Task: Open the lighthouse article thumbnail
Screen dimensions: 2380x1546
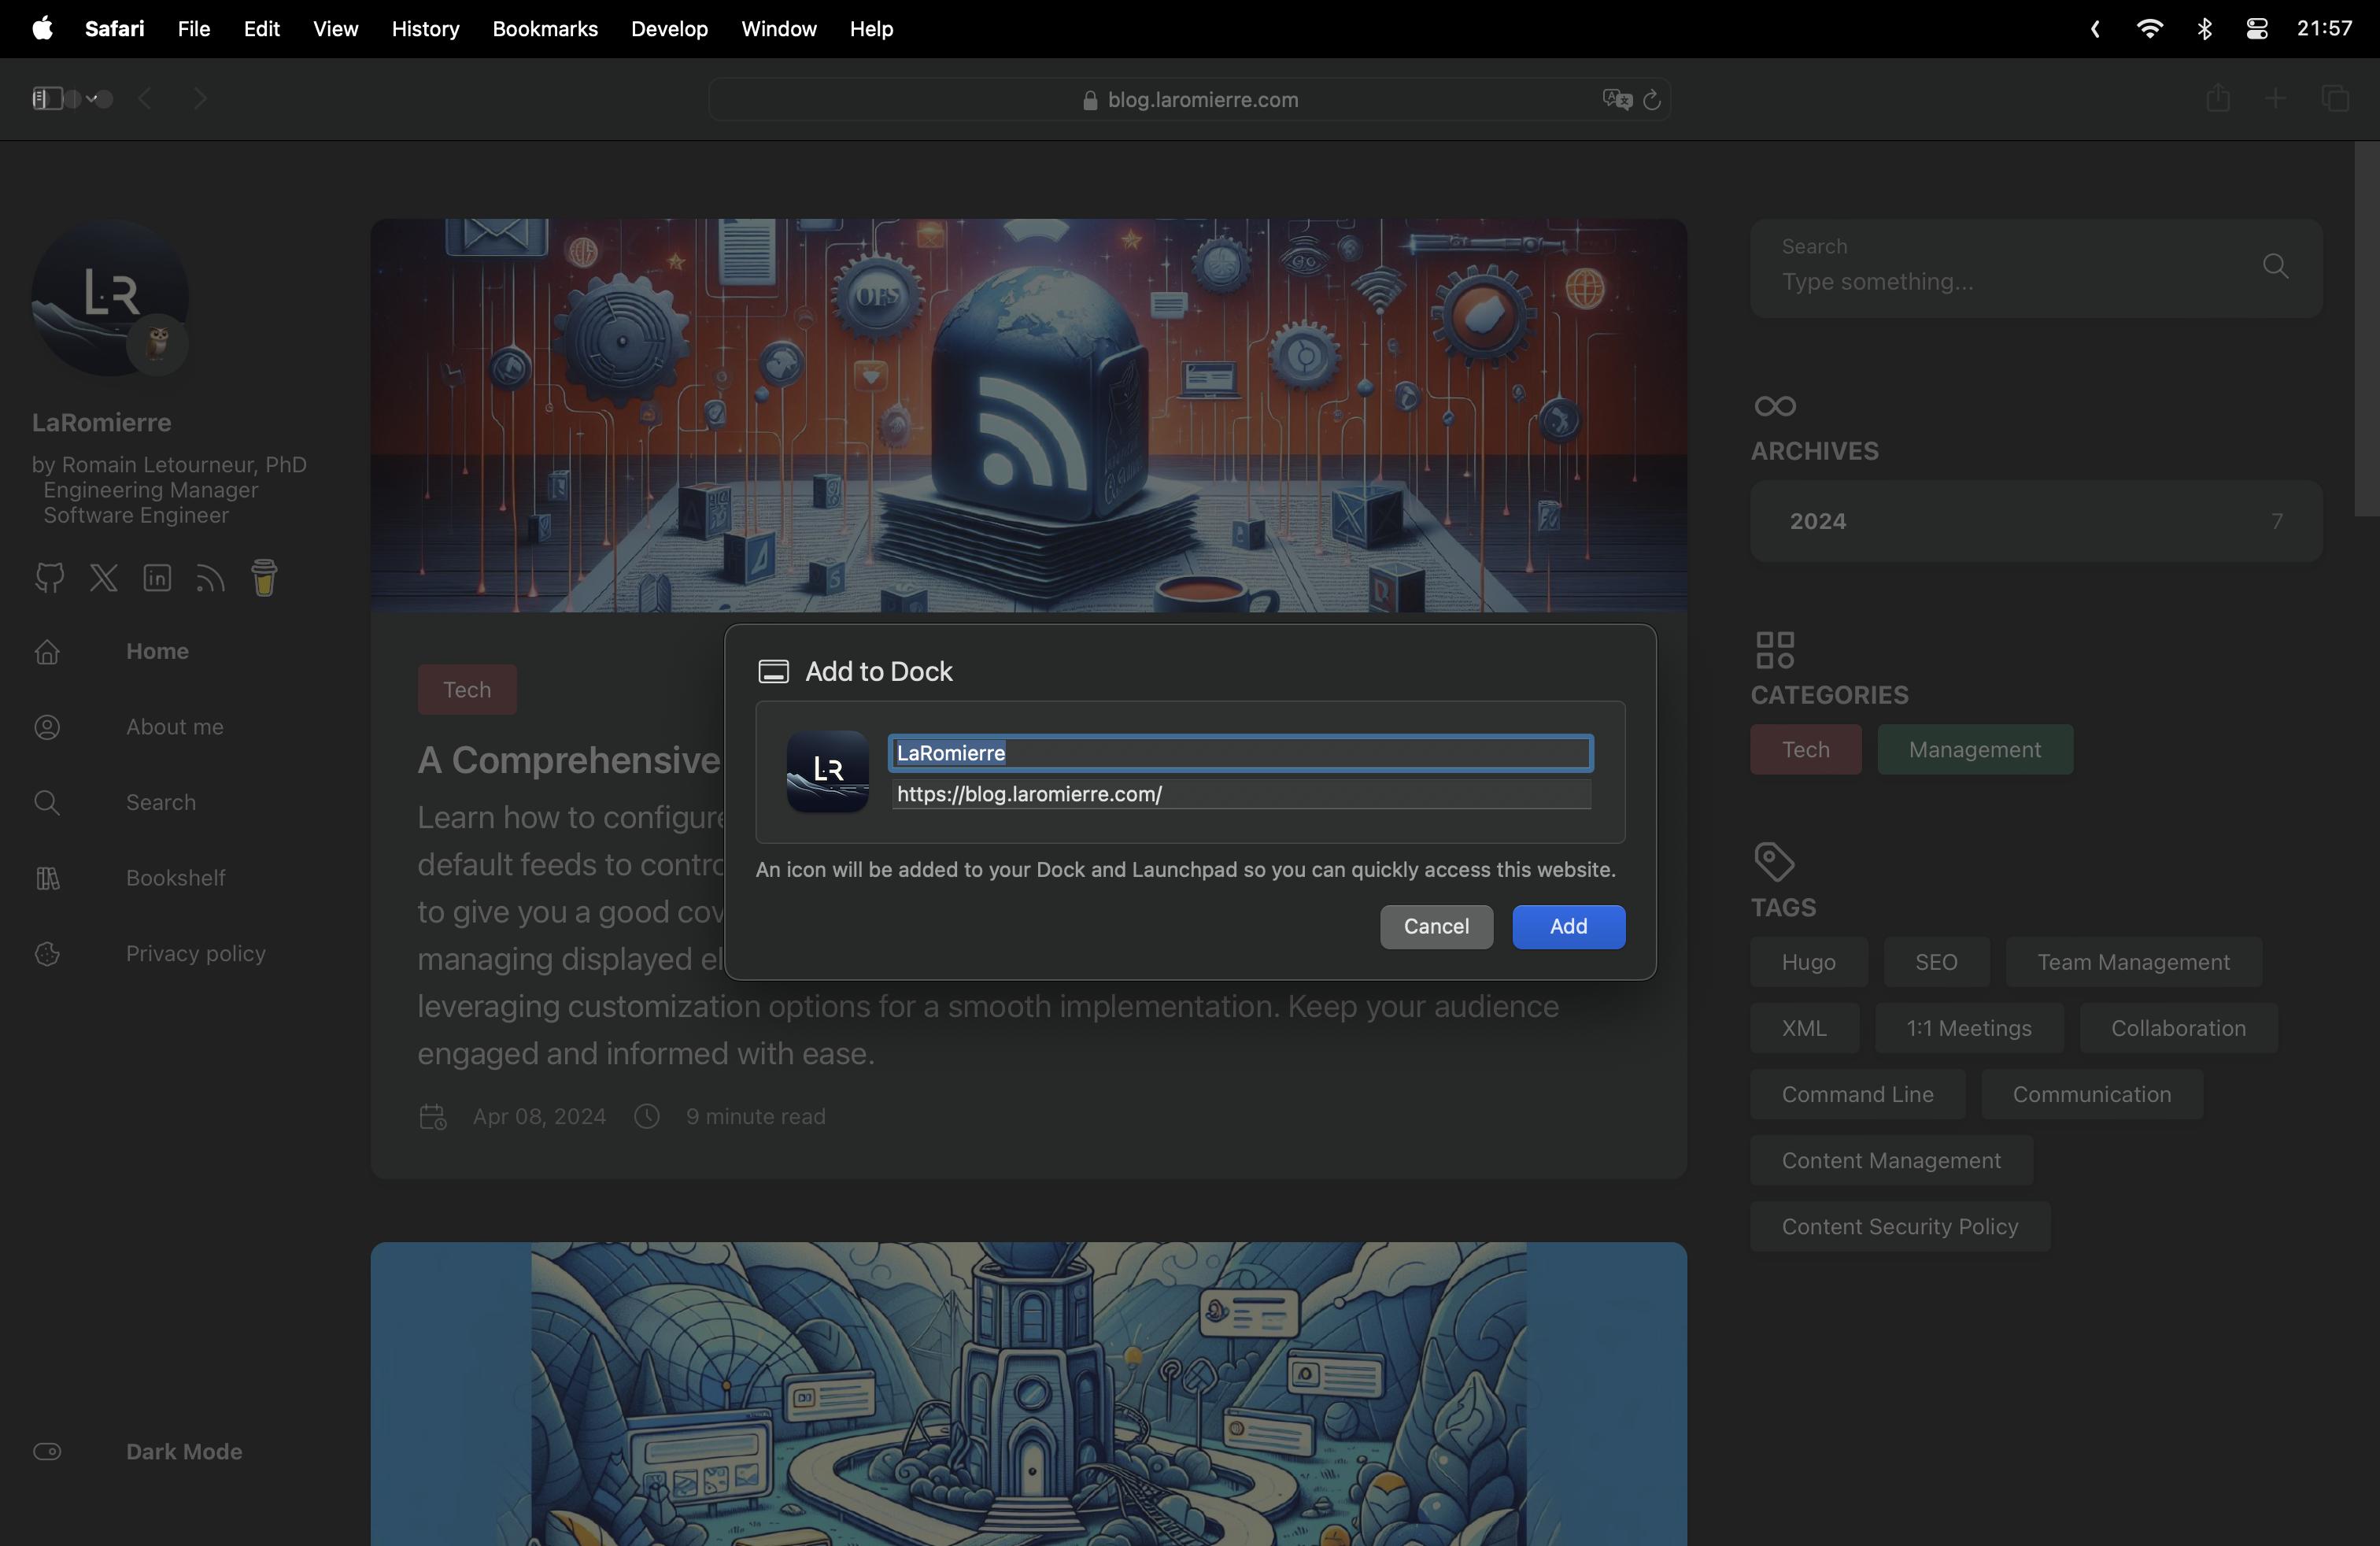Action: tap(1028, 1394)
